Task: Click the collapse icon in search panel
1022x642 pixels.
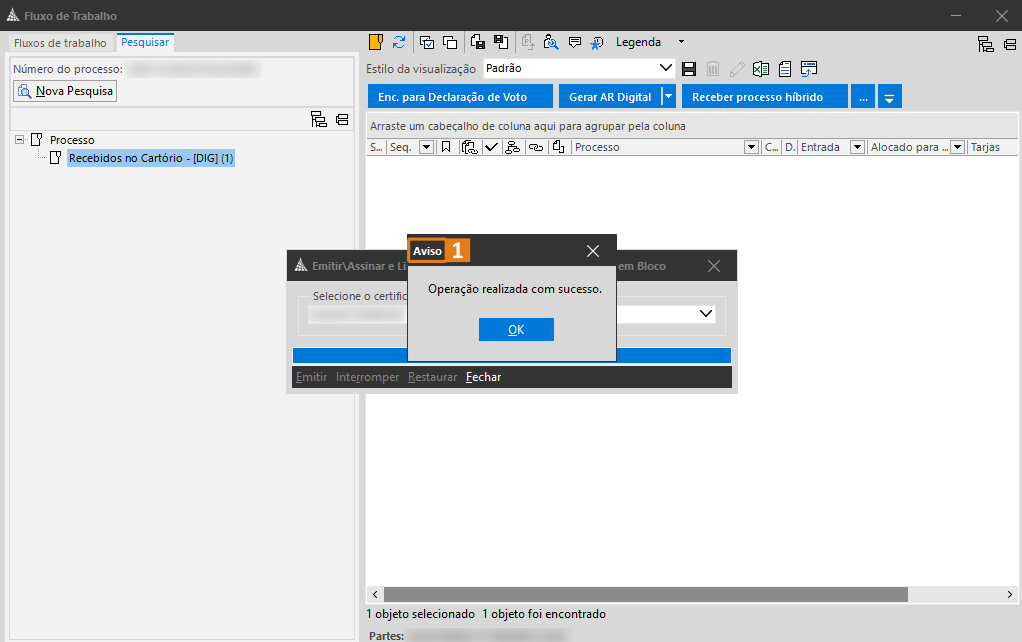Action: pos(342,119)
